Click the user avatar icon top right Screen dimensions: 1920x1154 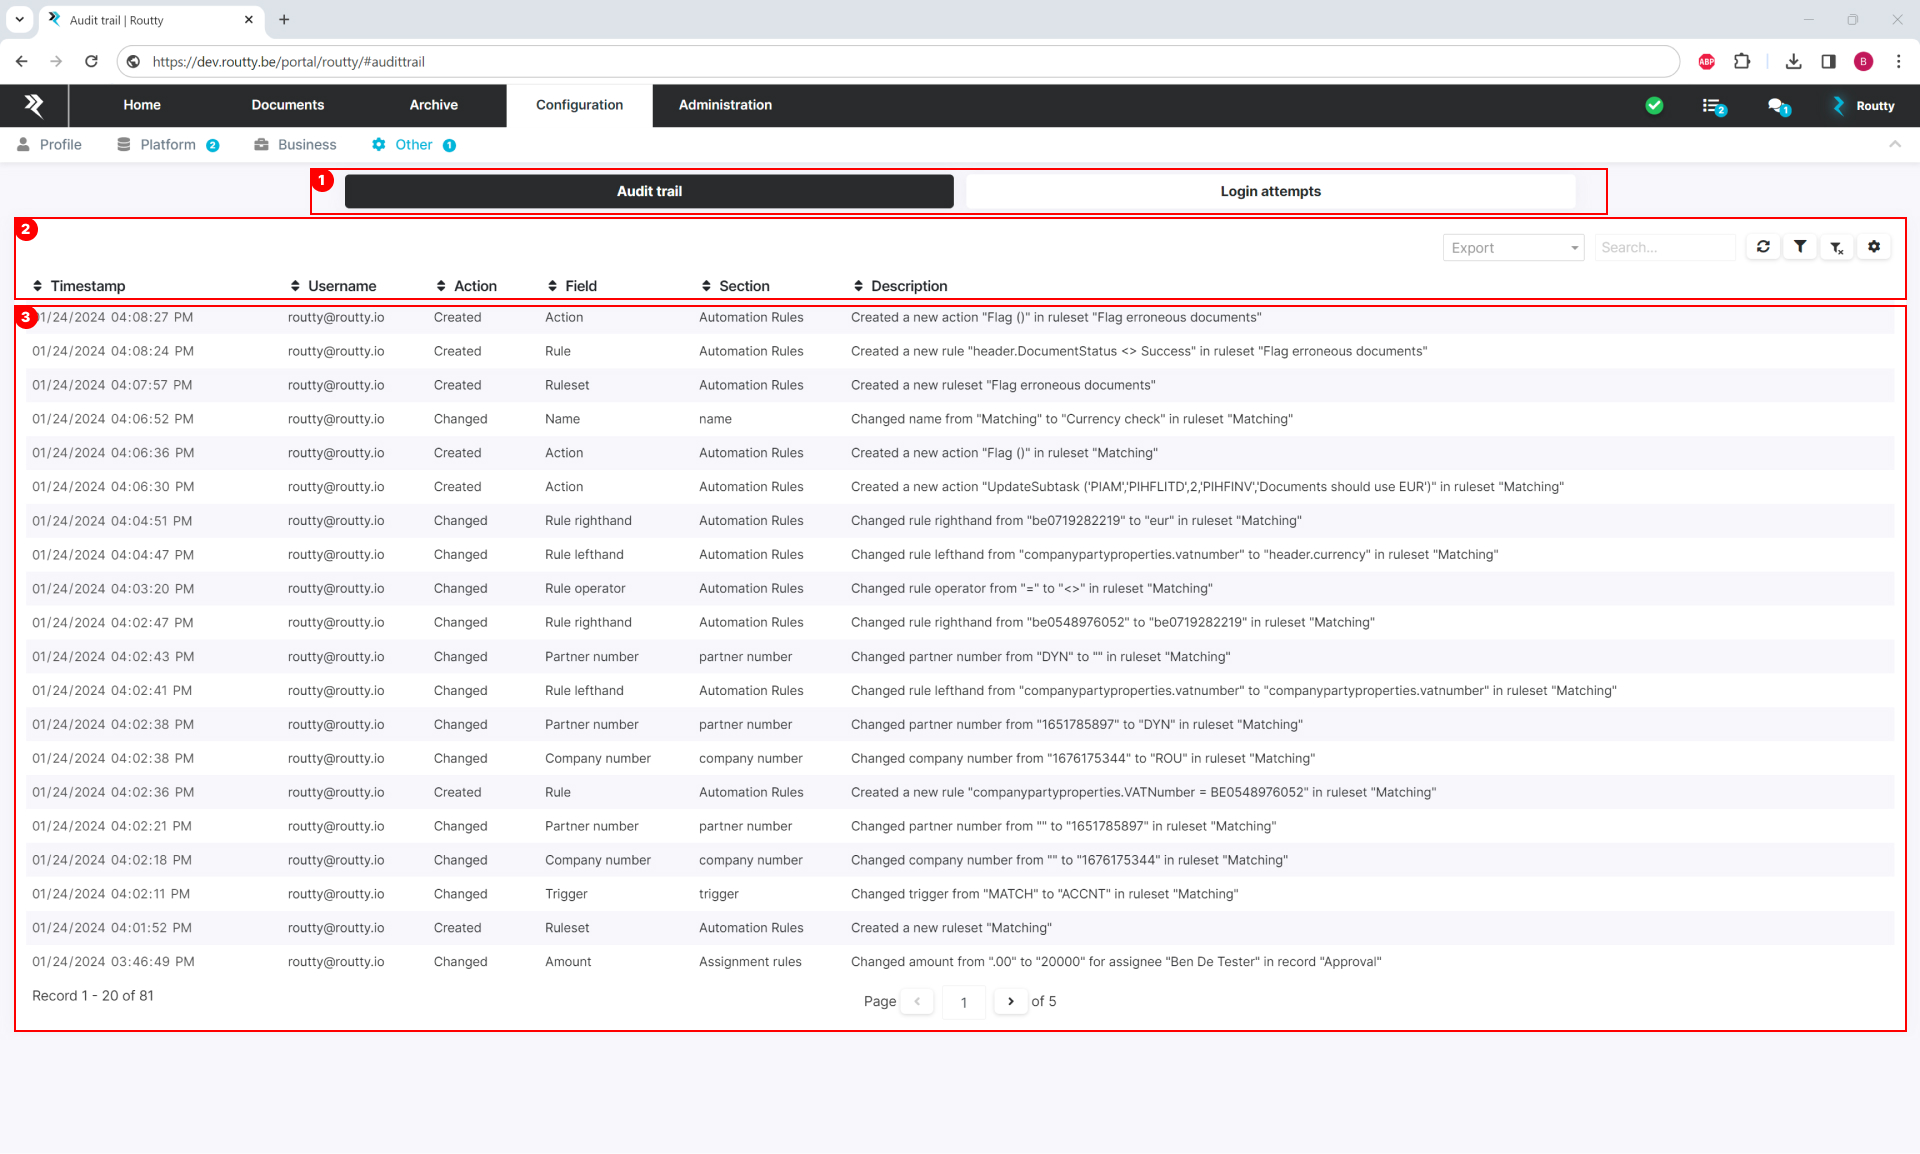click(1864, 62)
